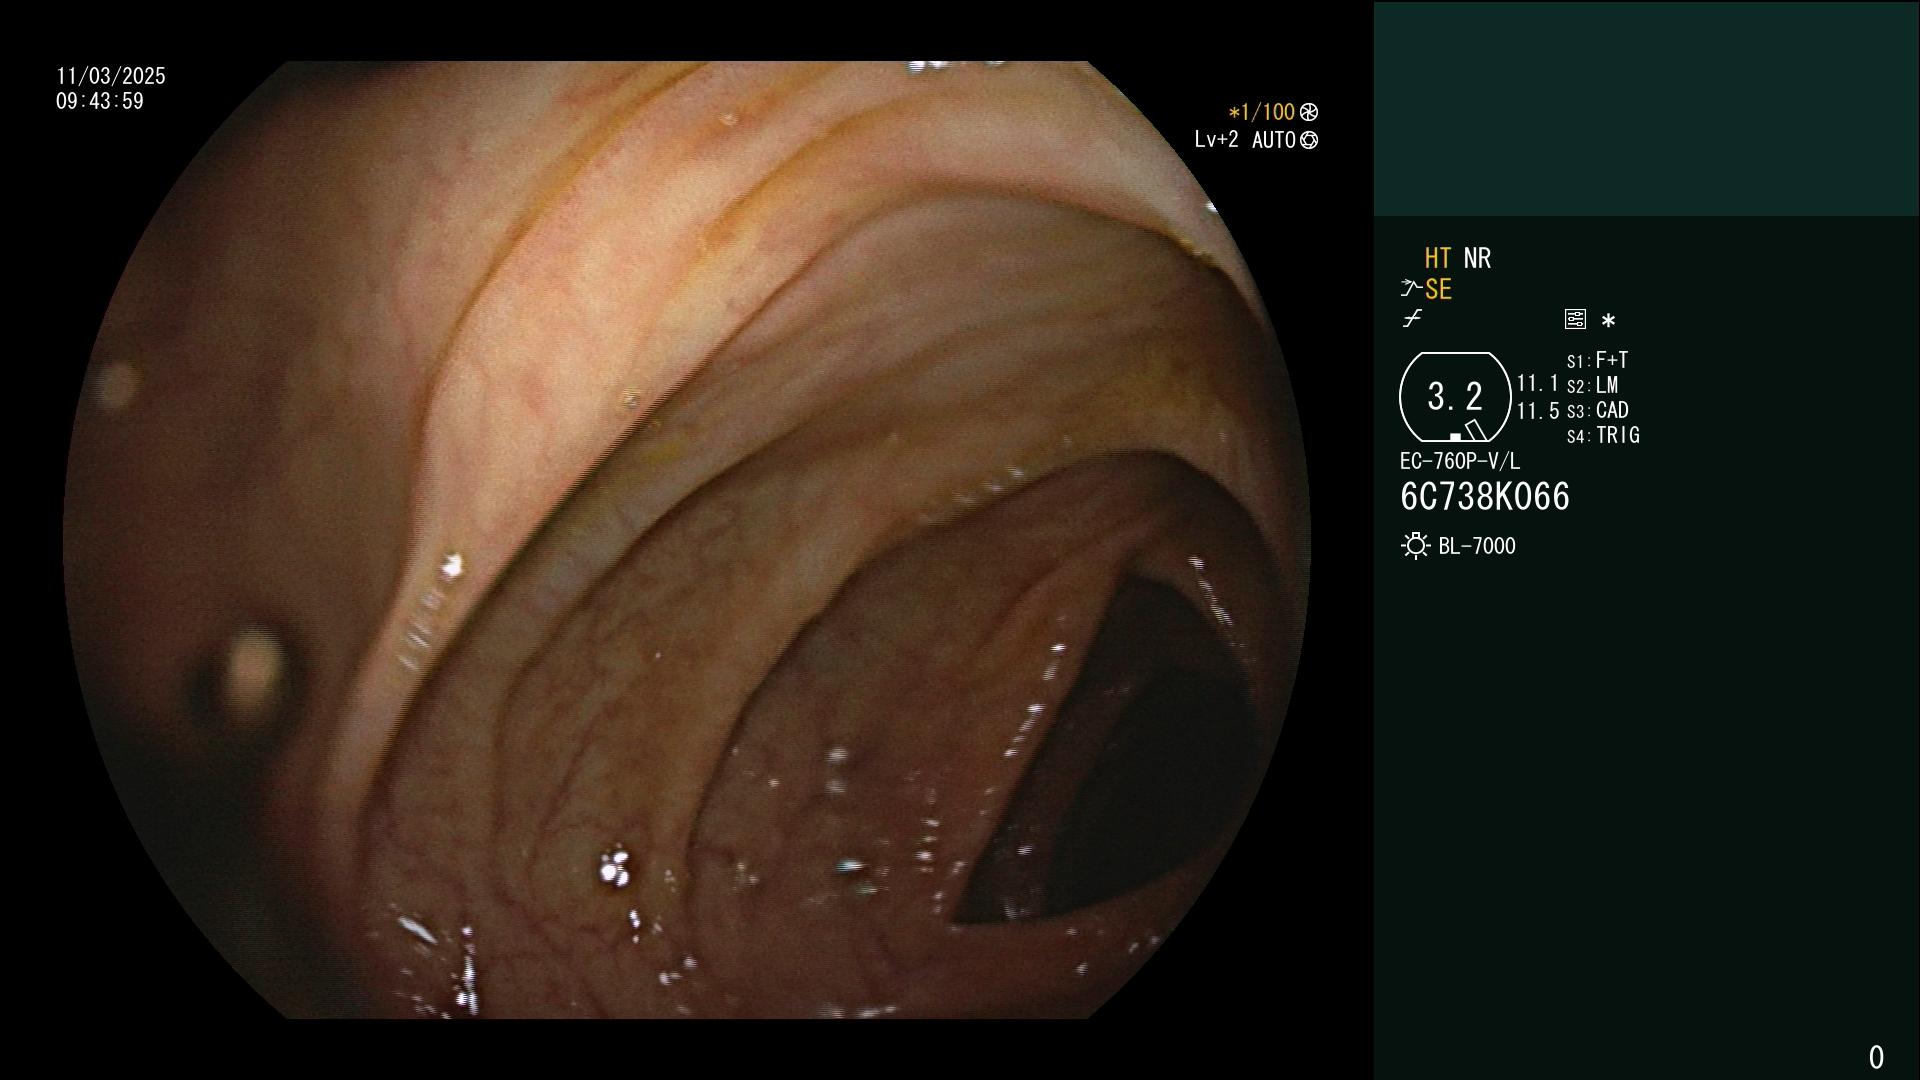The width and height of the screenshot is (1920, 1080).
Task: Click the structure enhancement curve icon beside SE
Action: pos(1411,289)
